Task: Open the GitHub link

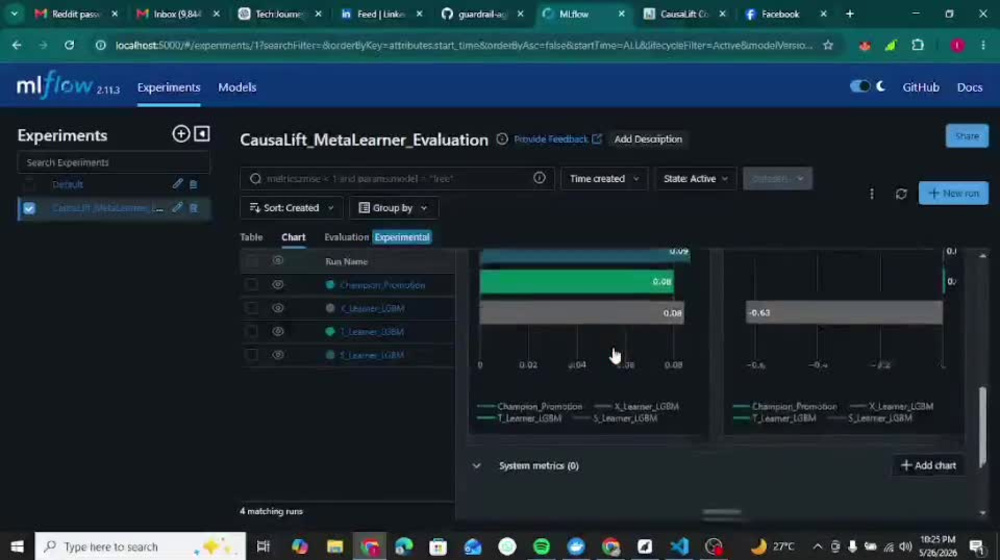Action: pos(920,87)
